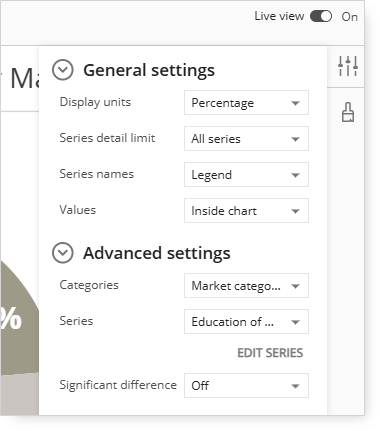Click the Categories label
The image size is (380, 431).
(89, 285)
